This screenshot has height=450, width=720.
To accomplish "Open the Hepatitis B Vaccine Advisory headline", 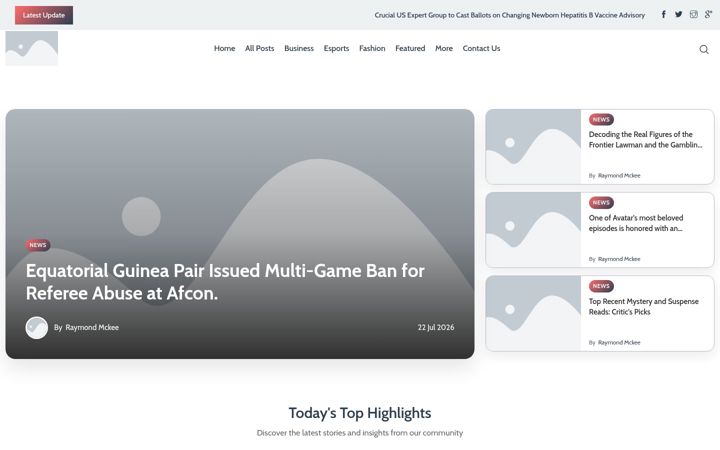I will [510, 15].
